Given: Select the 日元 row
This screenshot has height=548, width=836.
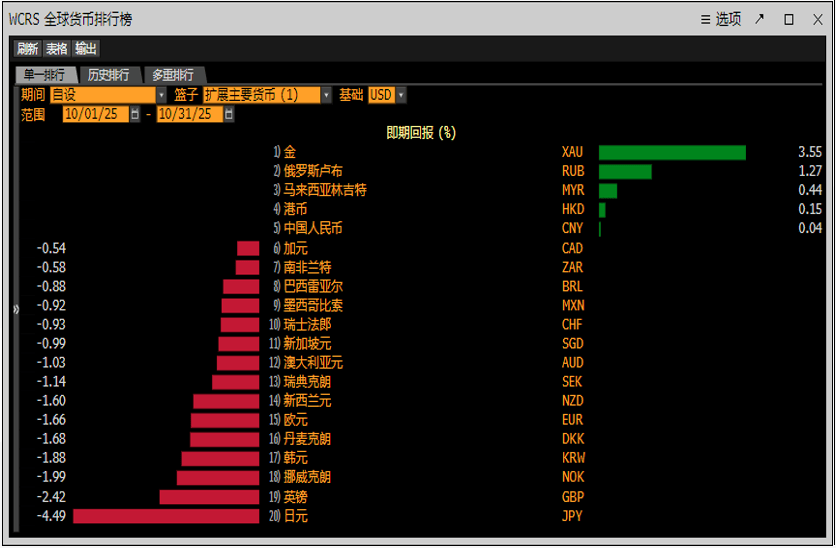Looking at the screenshot, I should tap(421, 517).
